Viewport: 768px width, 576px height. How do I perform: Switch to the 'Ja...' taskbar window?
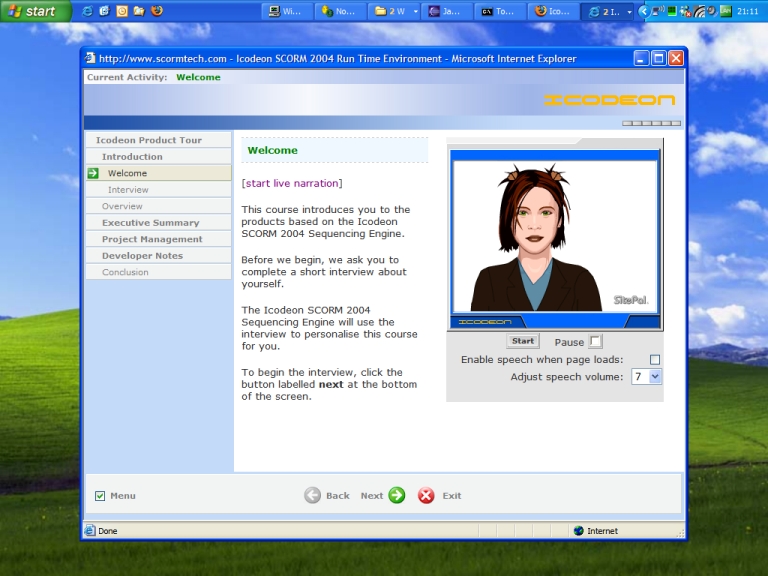[447, 11]
